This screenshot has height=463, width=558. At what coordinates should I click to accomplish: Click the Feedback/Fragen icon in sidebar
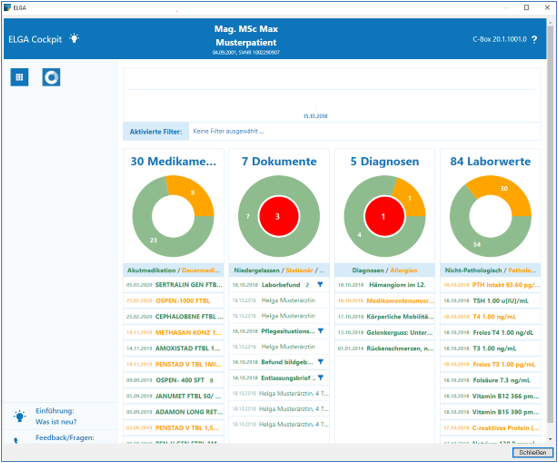click(16, 440)
